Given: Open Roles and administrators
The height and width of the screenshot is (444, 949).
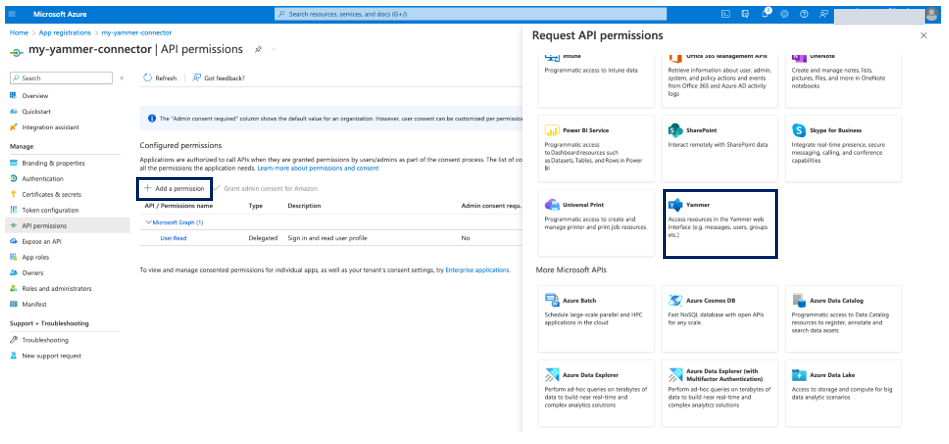Looking at the screenshot, I should [57, 289].
